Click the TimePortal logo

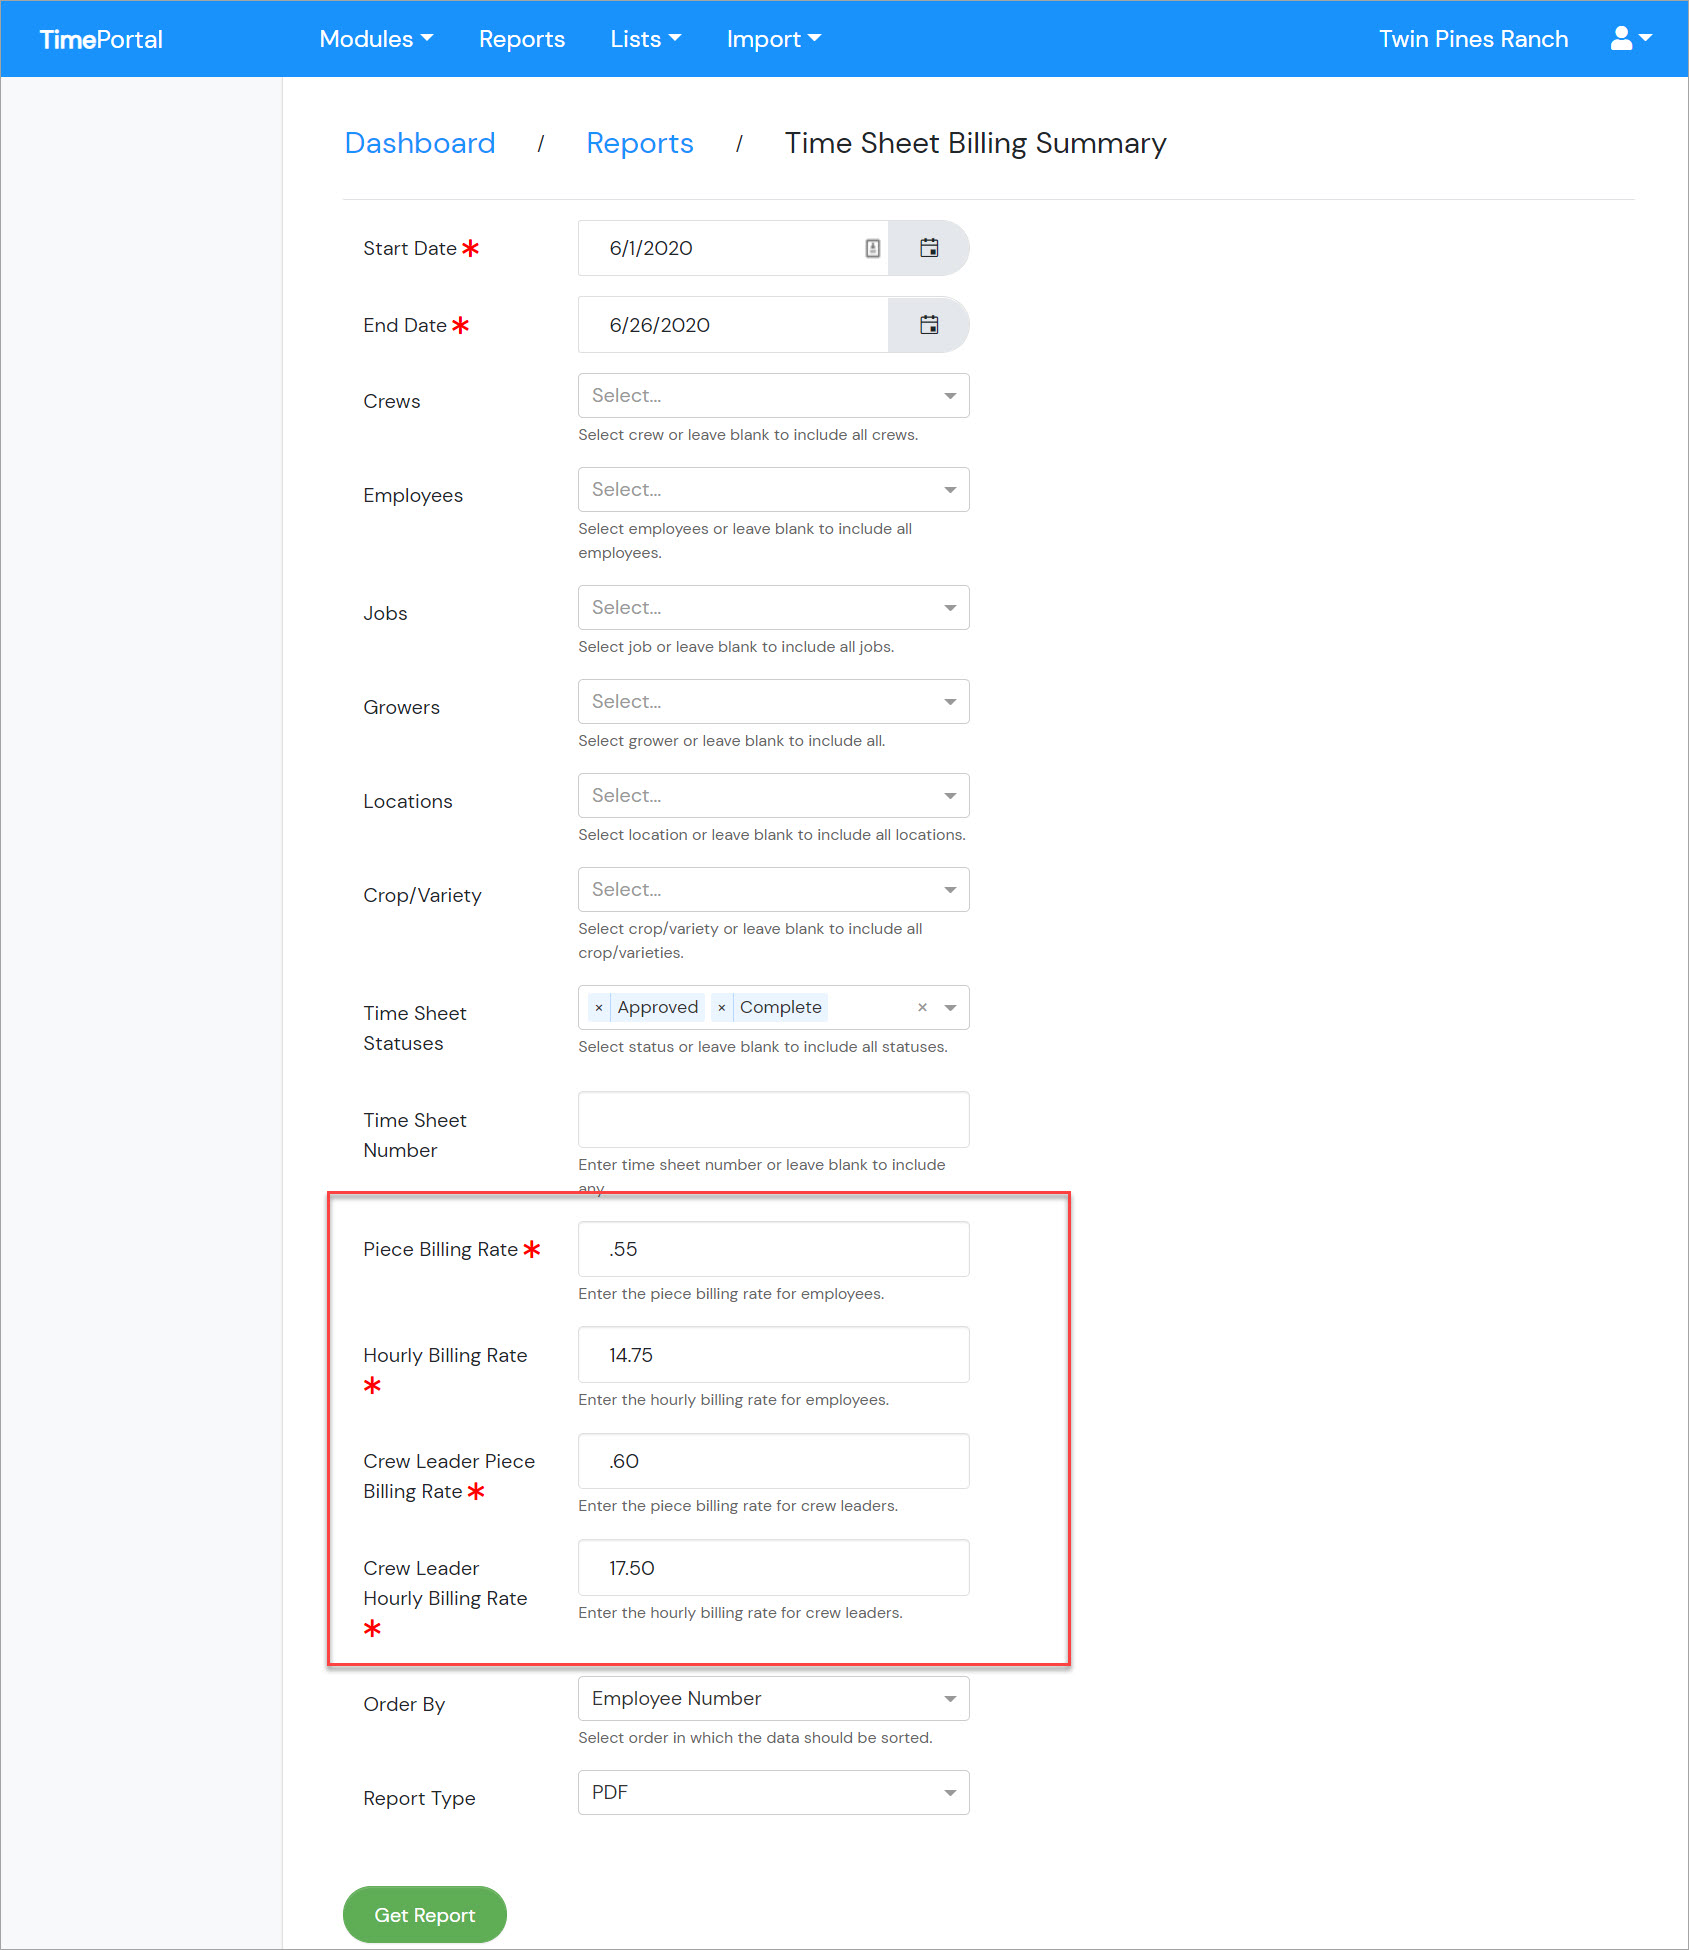101,39
